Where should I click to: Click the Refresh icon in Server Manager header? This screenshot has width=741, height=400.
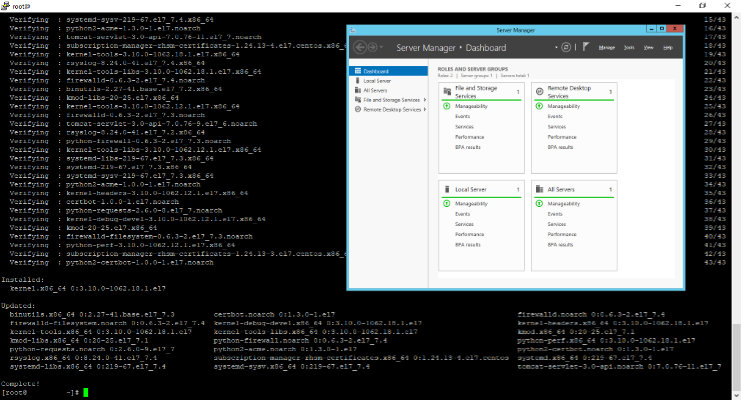566,48
